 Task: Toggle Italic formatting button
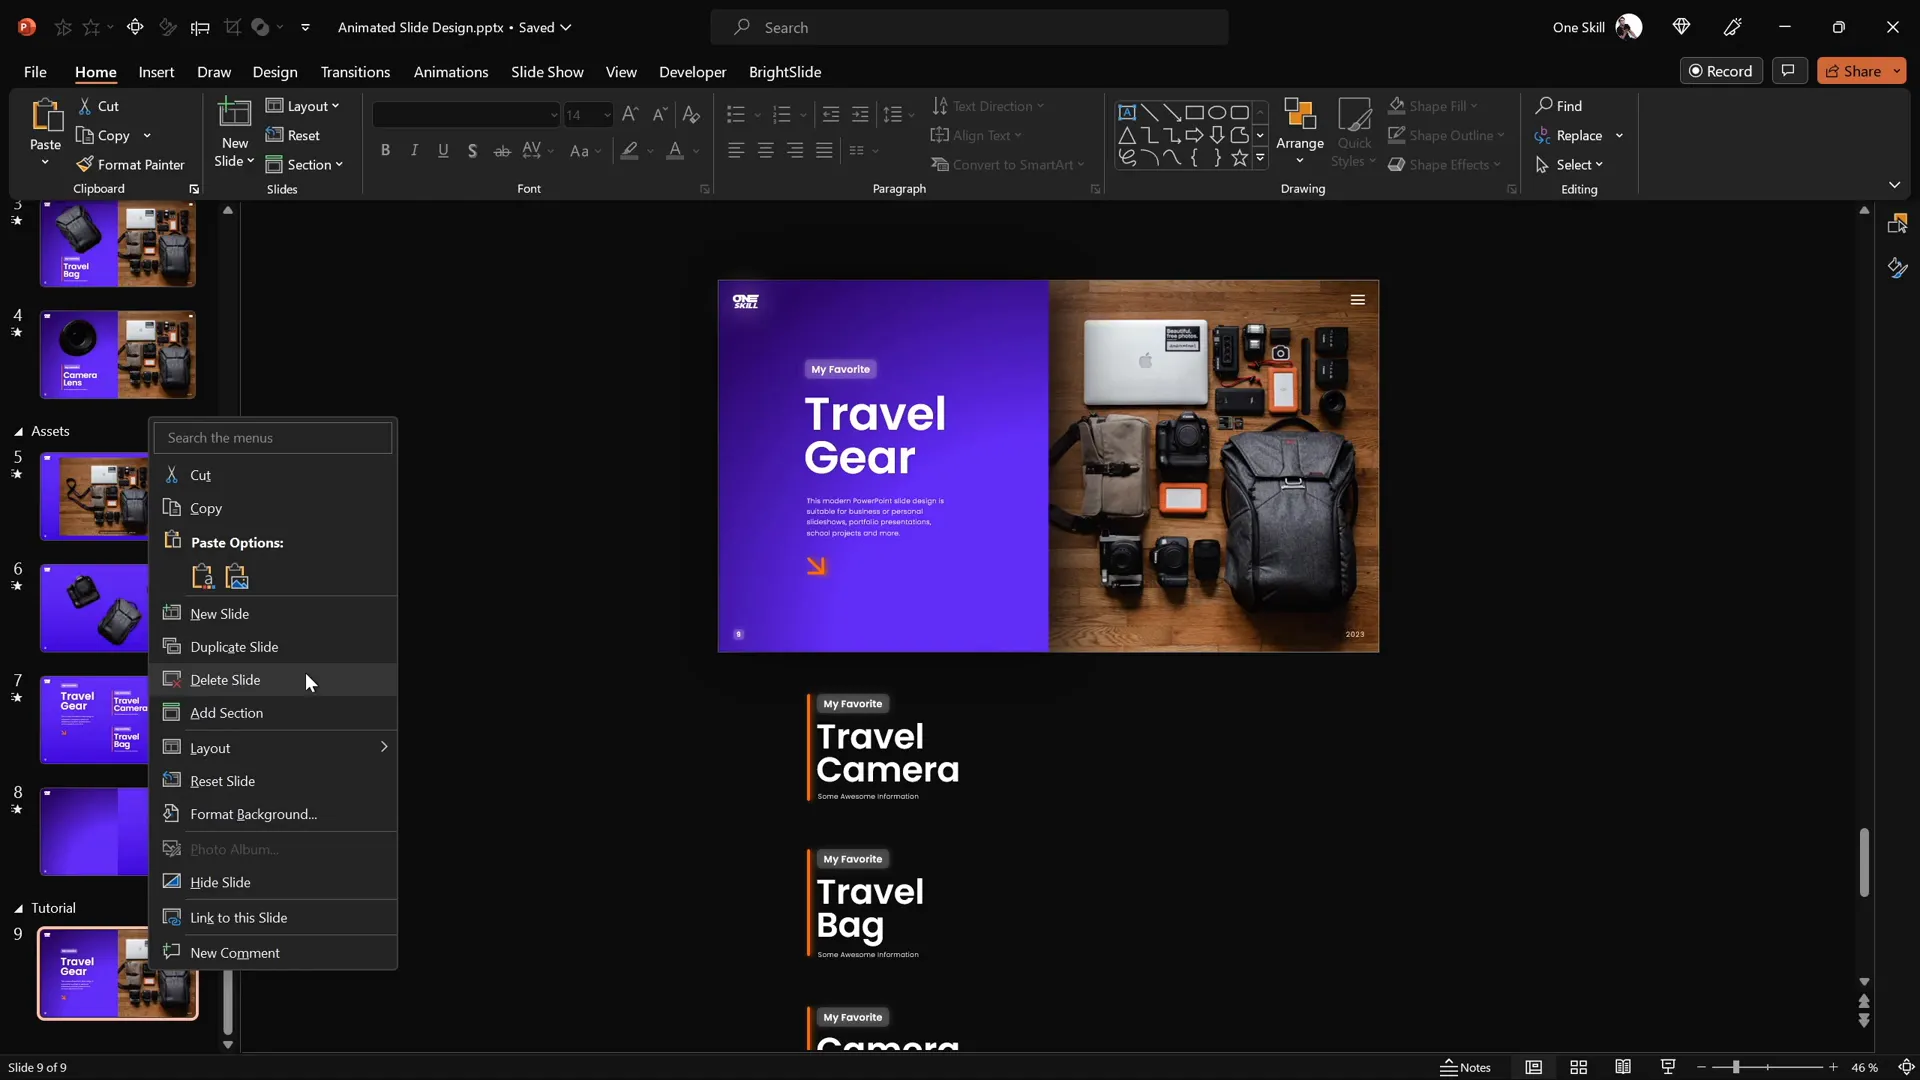point(414,151)
